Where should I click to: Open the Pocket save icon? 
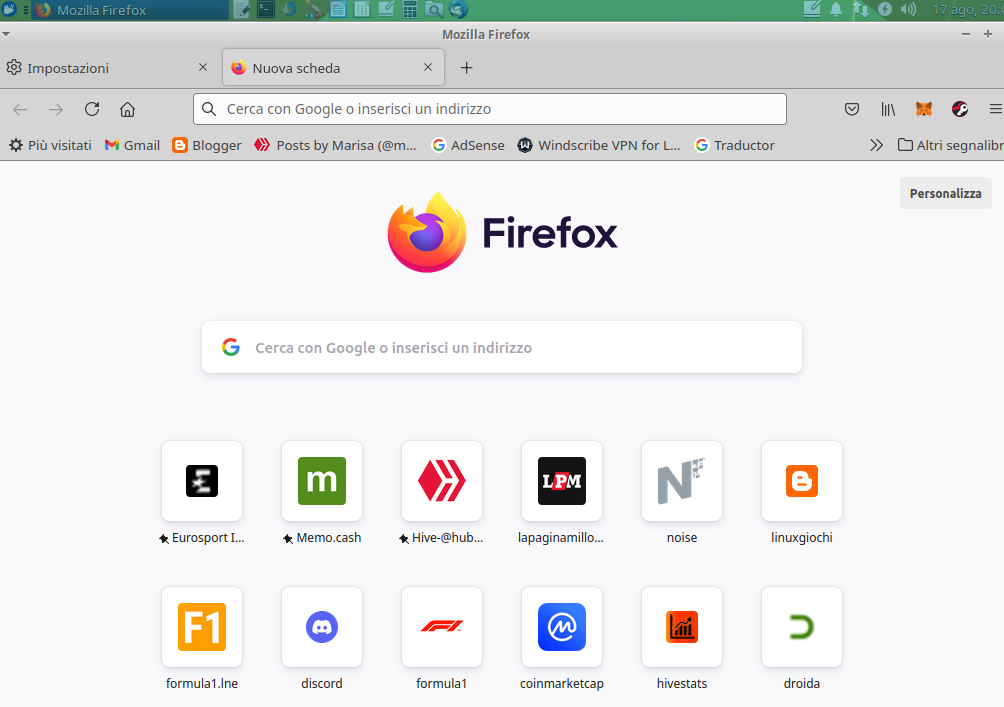pyautogui.click(x=852, y=110)
